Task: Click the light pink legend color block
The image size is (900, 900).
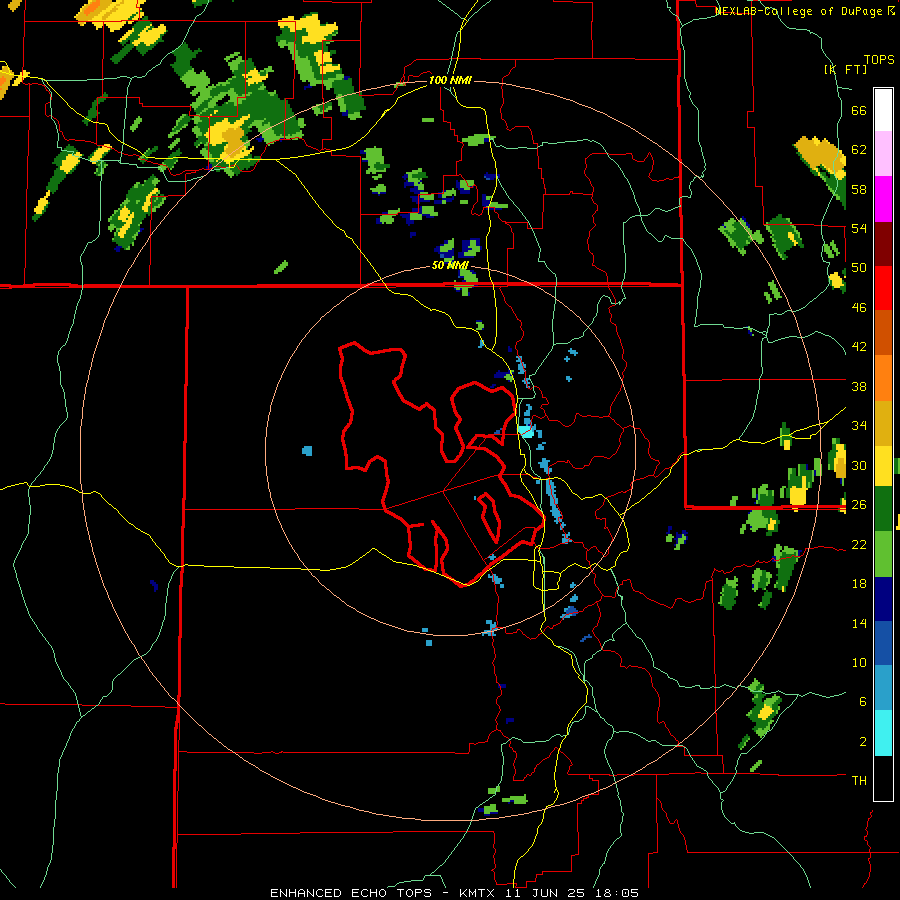Action: pyautogui.click(x=883, y=154)
